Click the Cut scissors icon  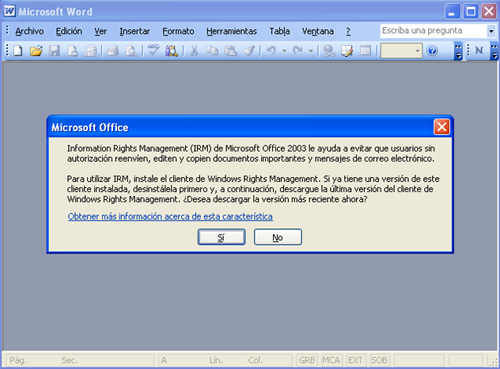(194, 51)
